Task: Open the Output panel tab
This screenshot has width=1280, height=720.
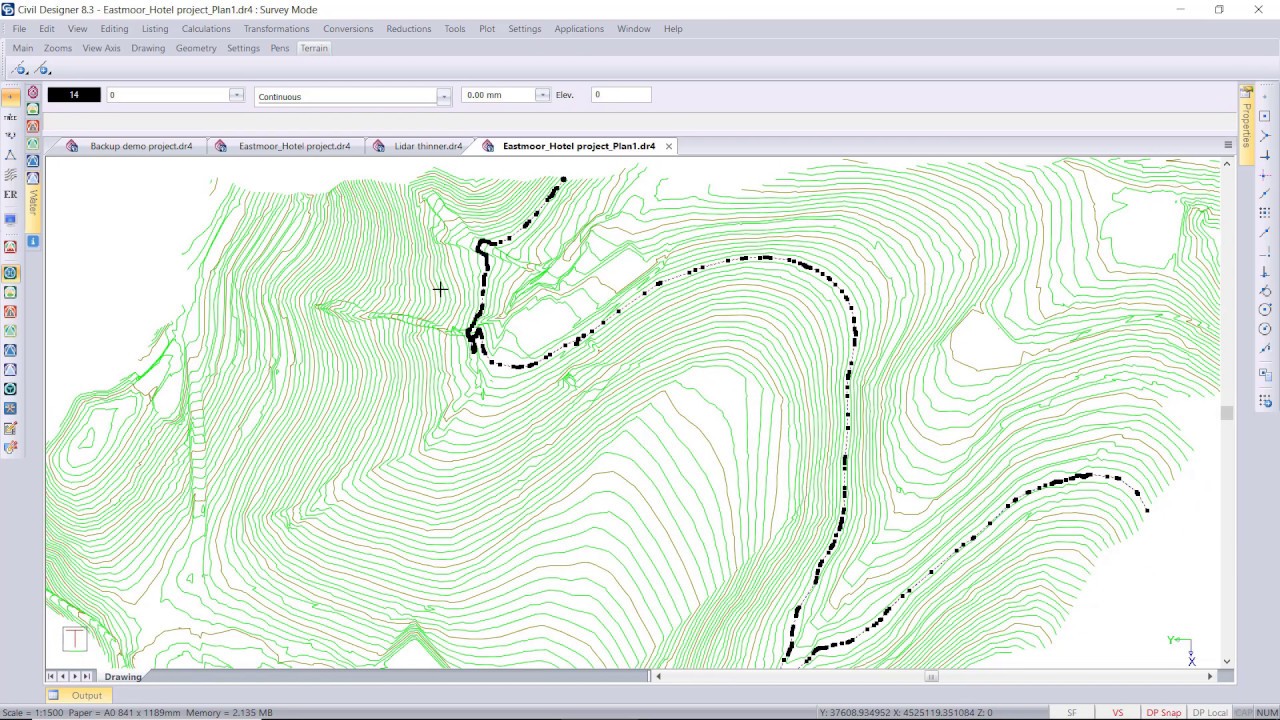Action: tap(78, 695)
